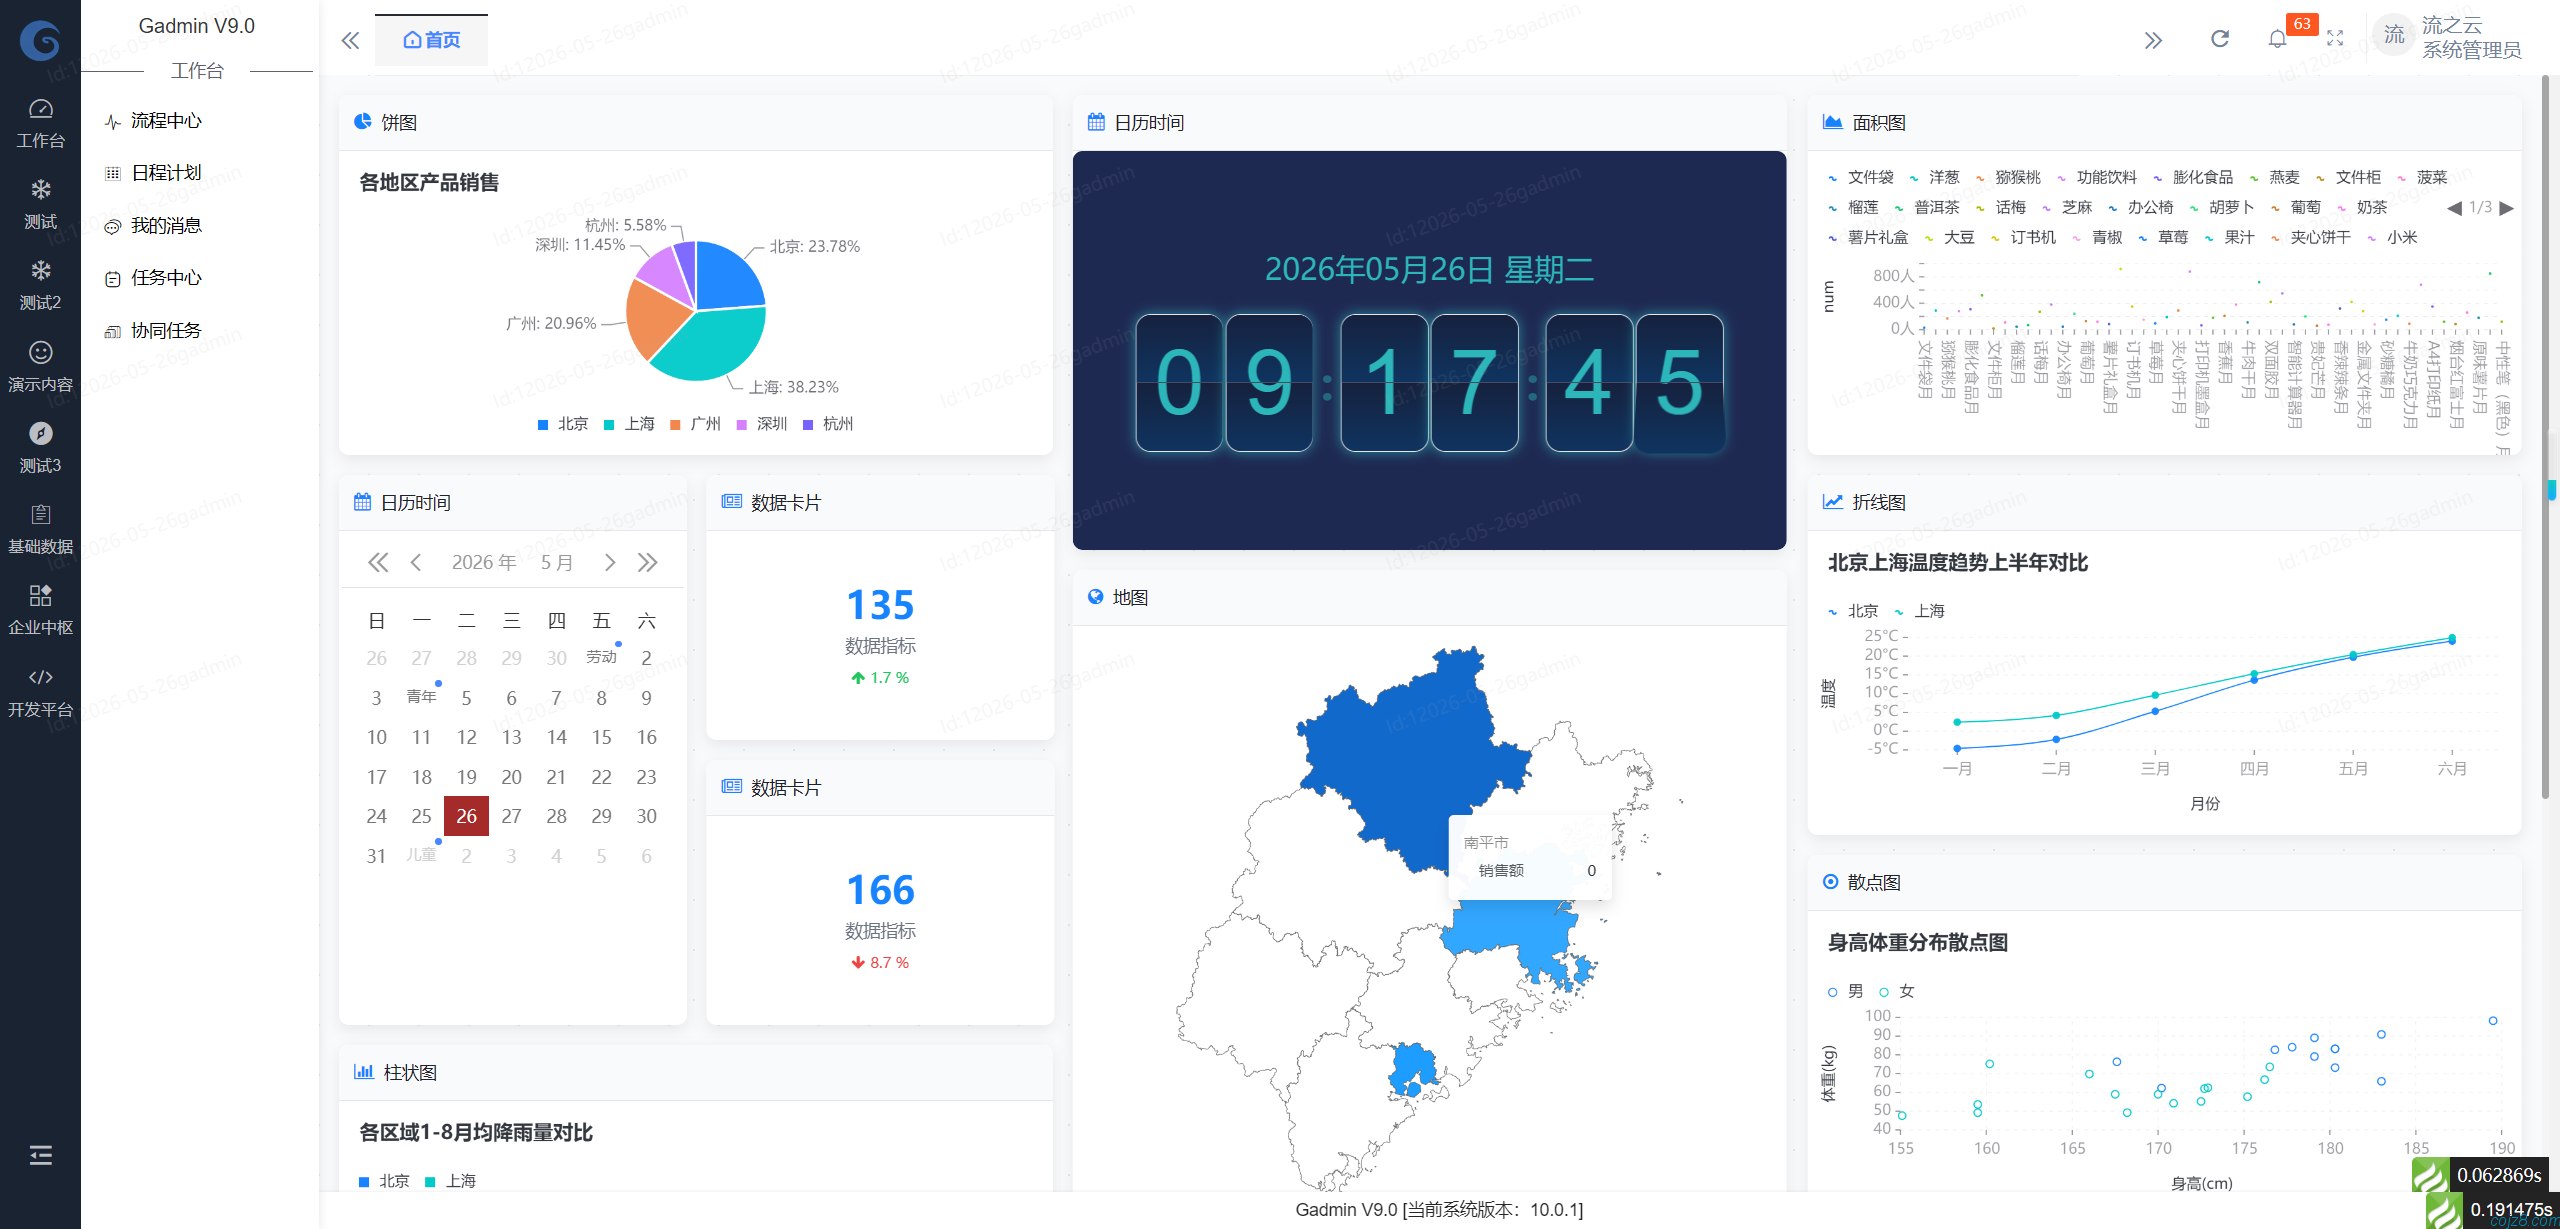Go to next legend page in the area chart
Screen dimensions: 2560x1229
tap(2506, 208)
